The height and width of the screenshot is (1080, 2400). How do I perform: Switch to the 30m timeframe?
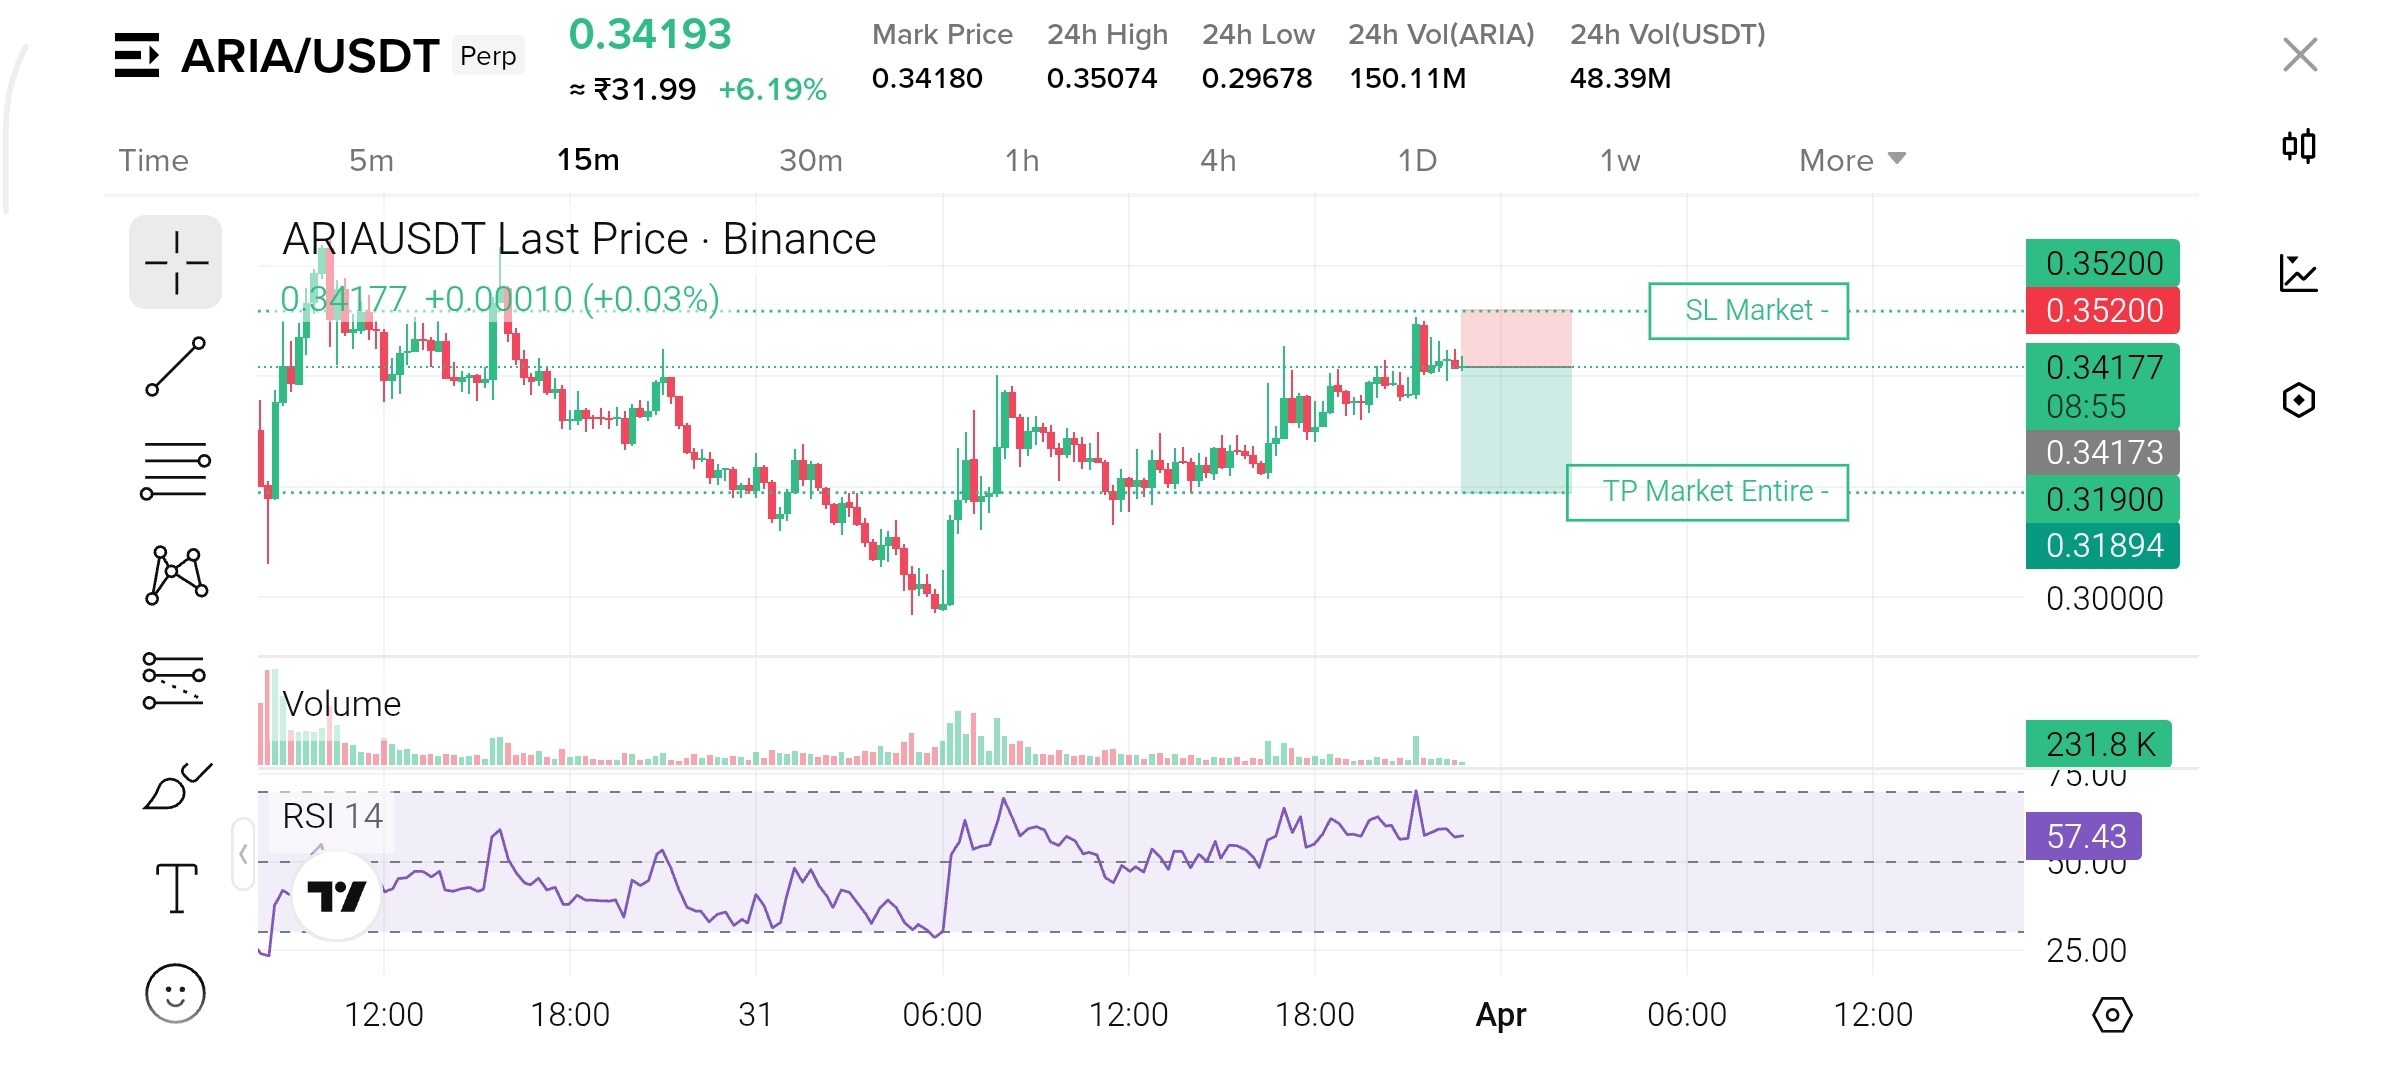[811, 160]
